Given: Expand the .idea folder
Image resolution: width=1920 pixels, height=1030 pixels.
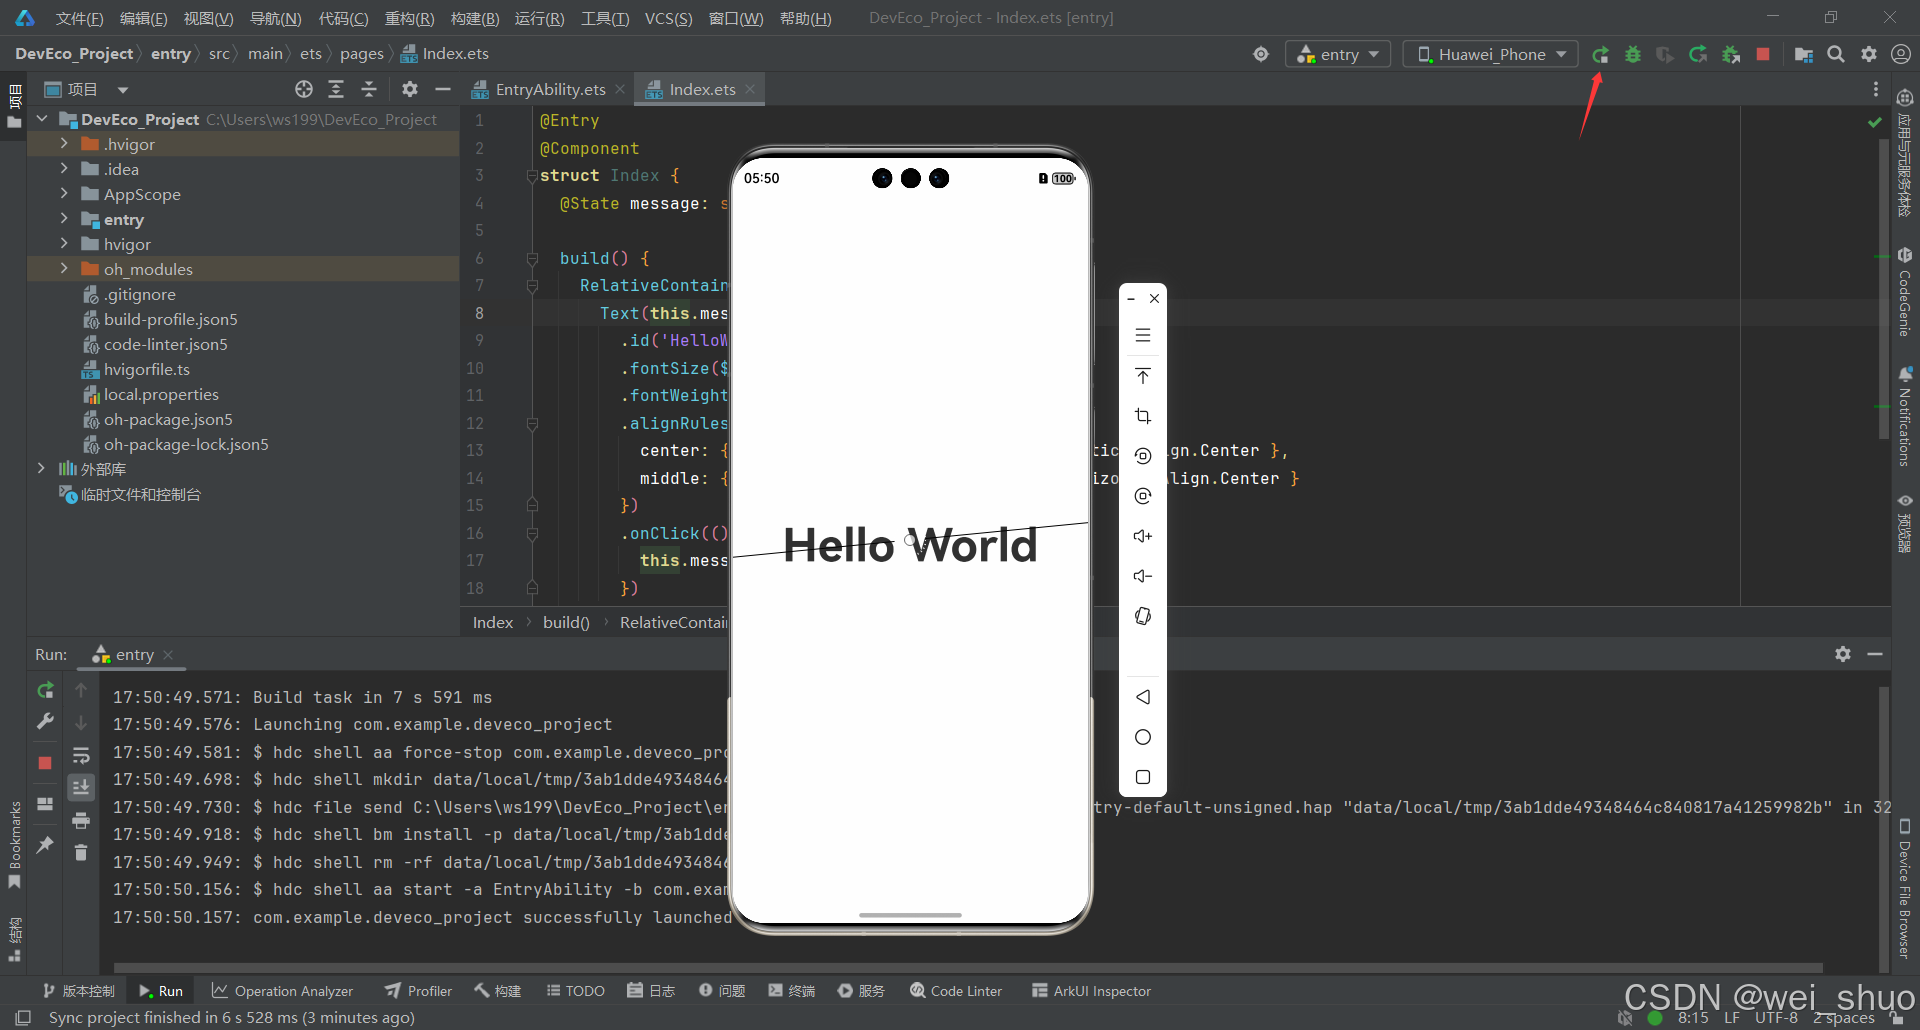Looking at the screenshot, I should coord(64,169).
